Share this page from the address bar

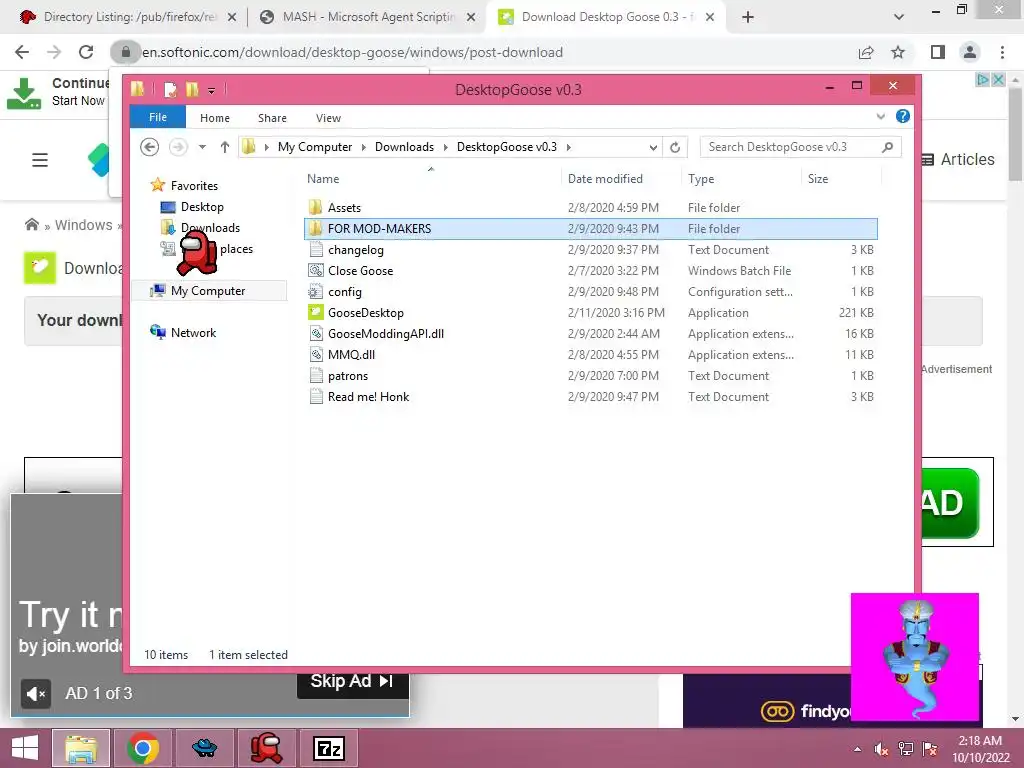coord(866,52)
